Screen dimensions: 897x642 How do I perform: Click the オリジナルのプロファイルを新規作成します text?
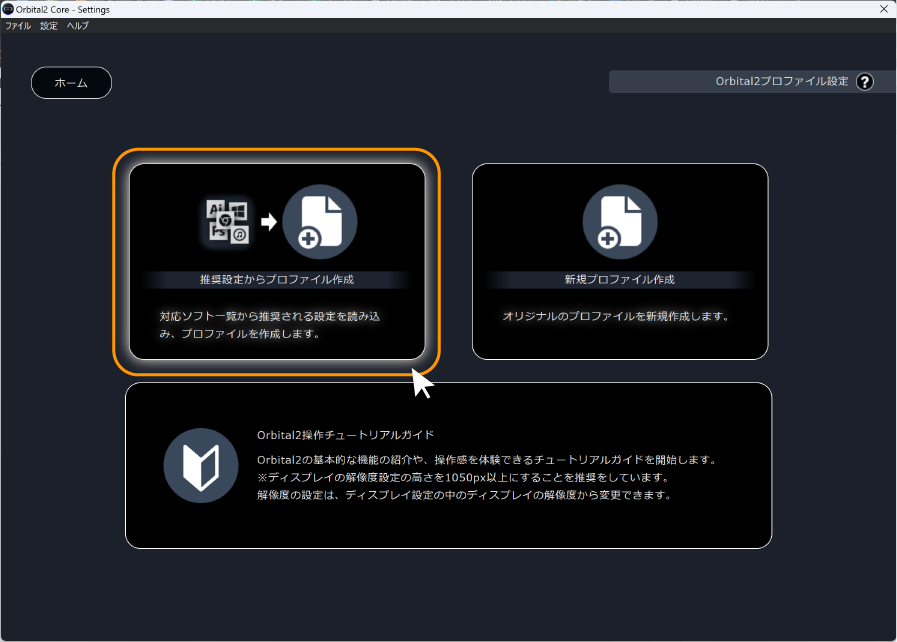(616, 316)
